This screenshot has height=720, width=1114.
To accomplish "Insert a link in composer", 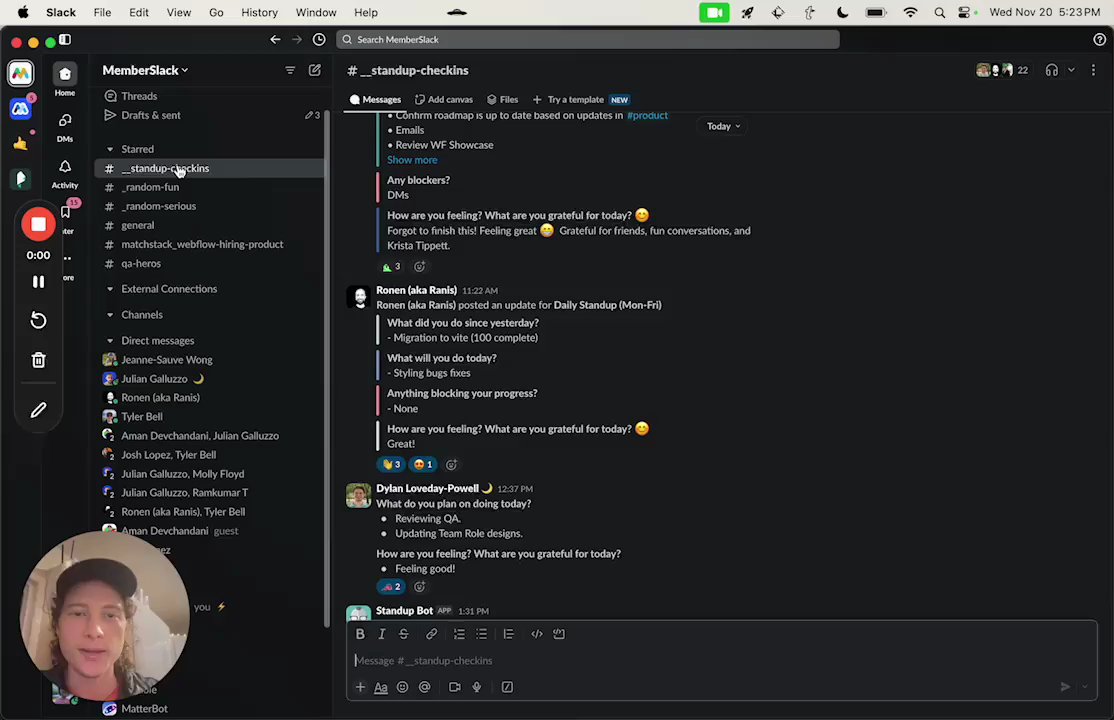I will pyautogui.click(x=431, y=634).
